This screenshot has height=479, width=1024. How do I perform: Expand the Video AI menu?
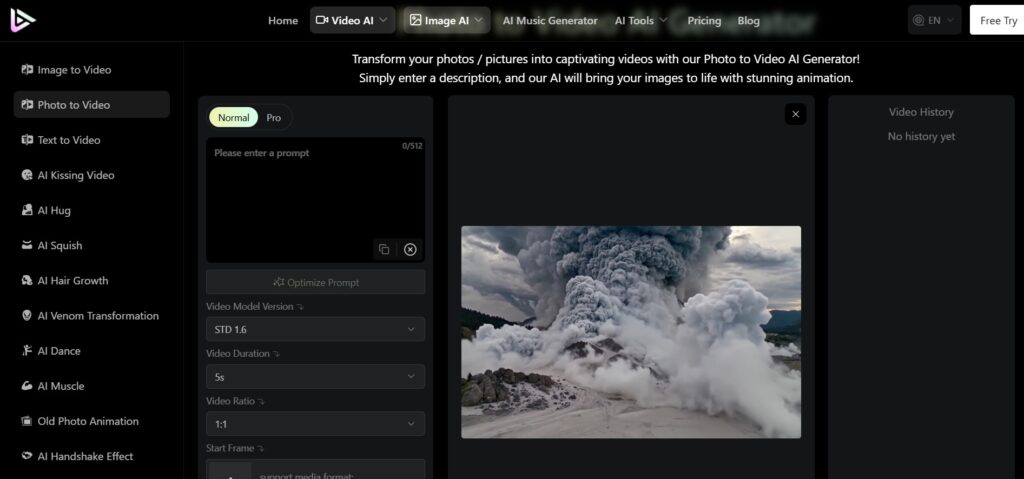[353, 20]
